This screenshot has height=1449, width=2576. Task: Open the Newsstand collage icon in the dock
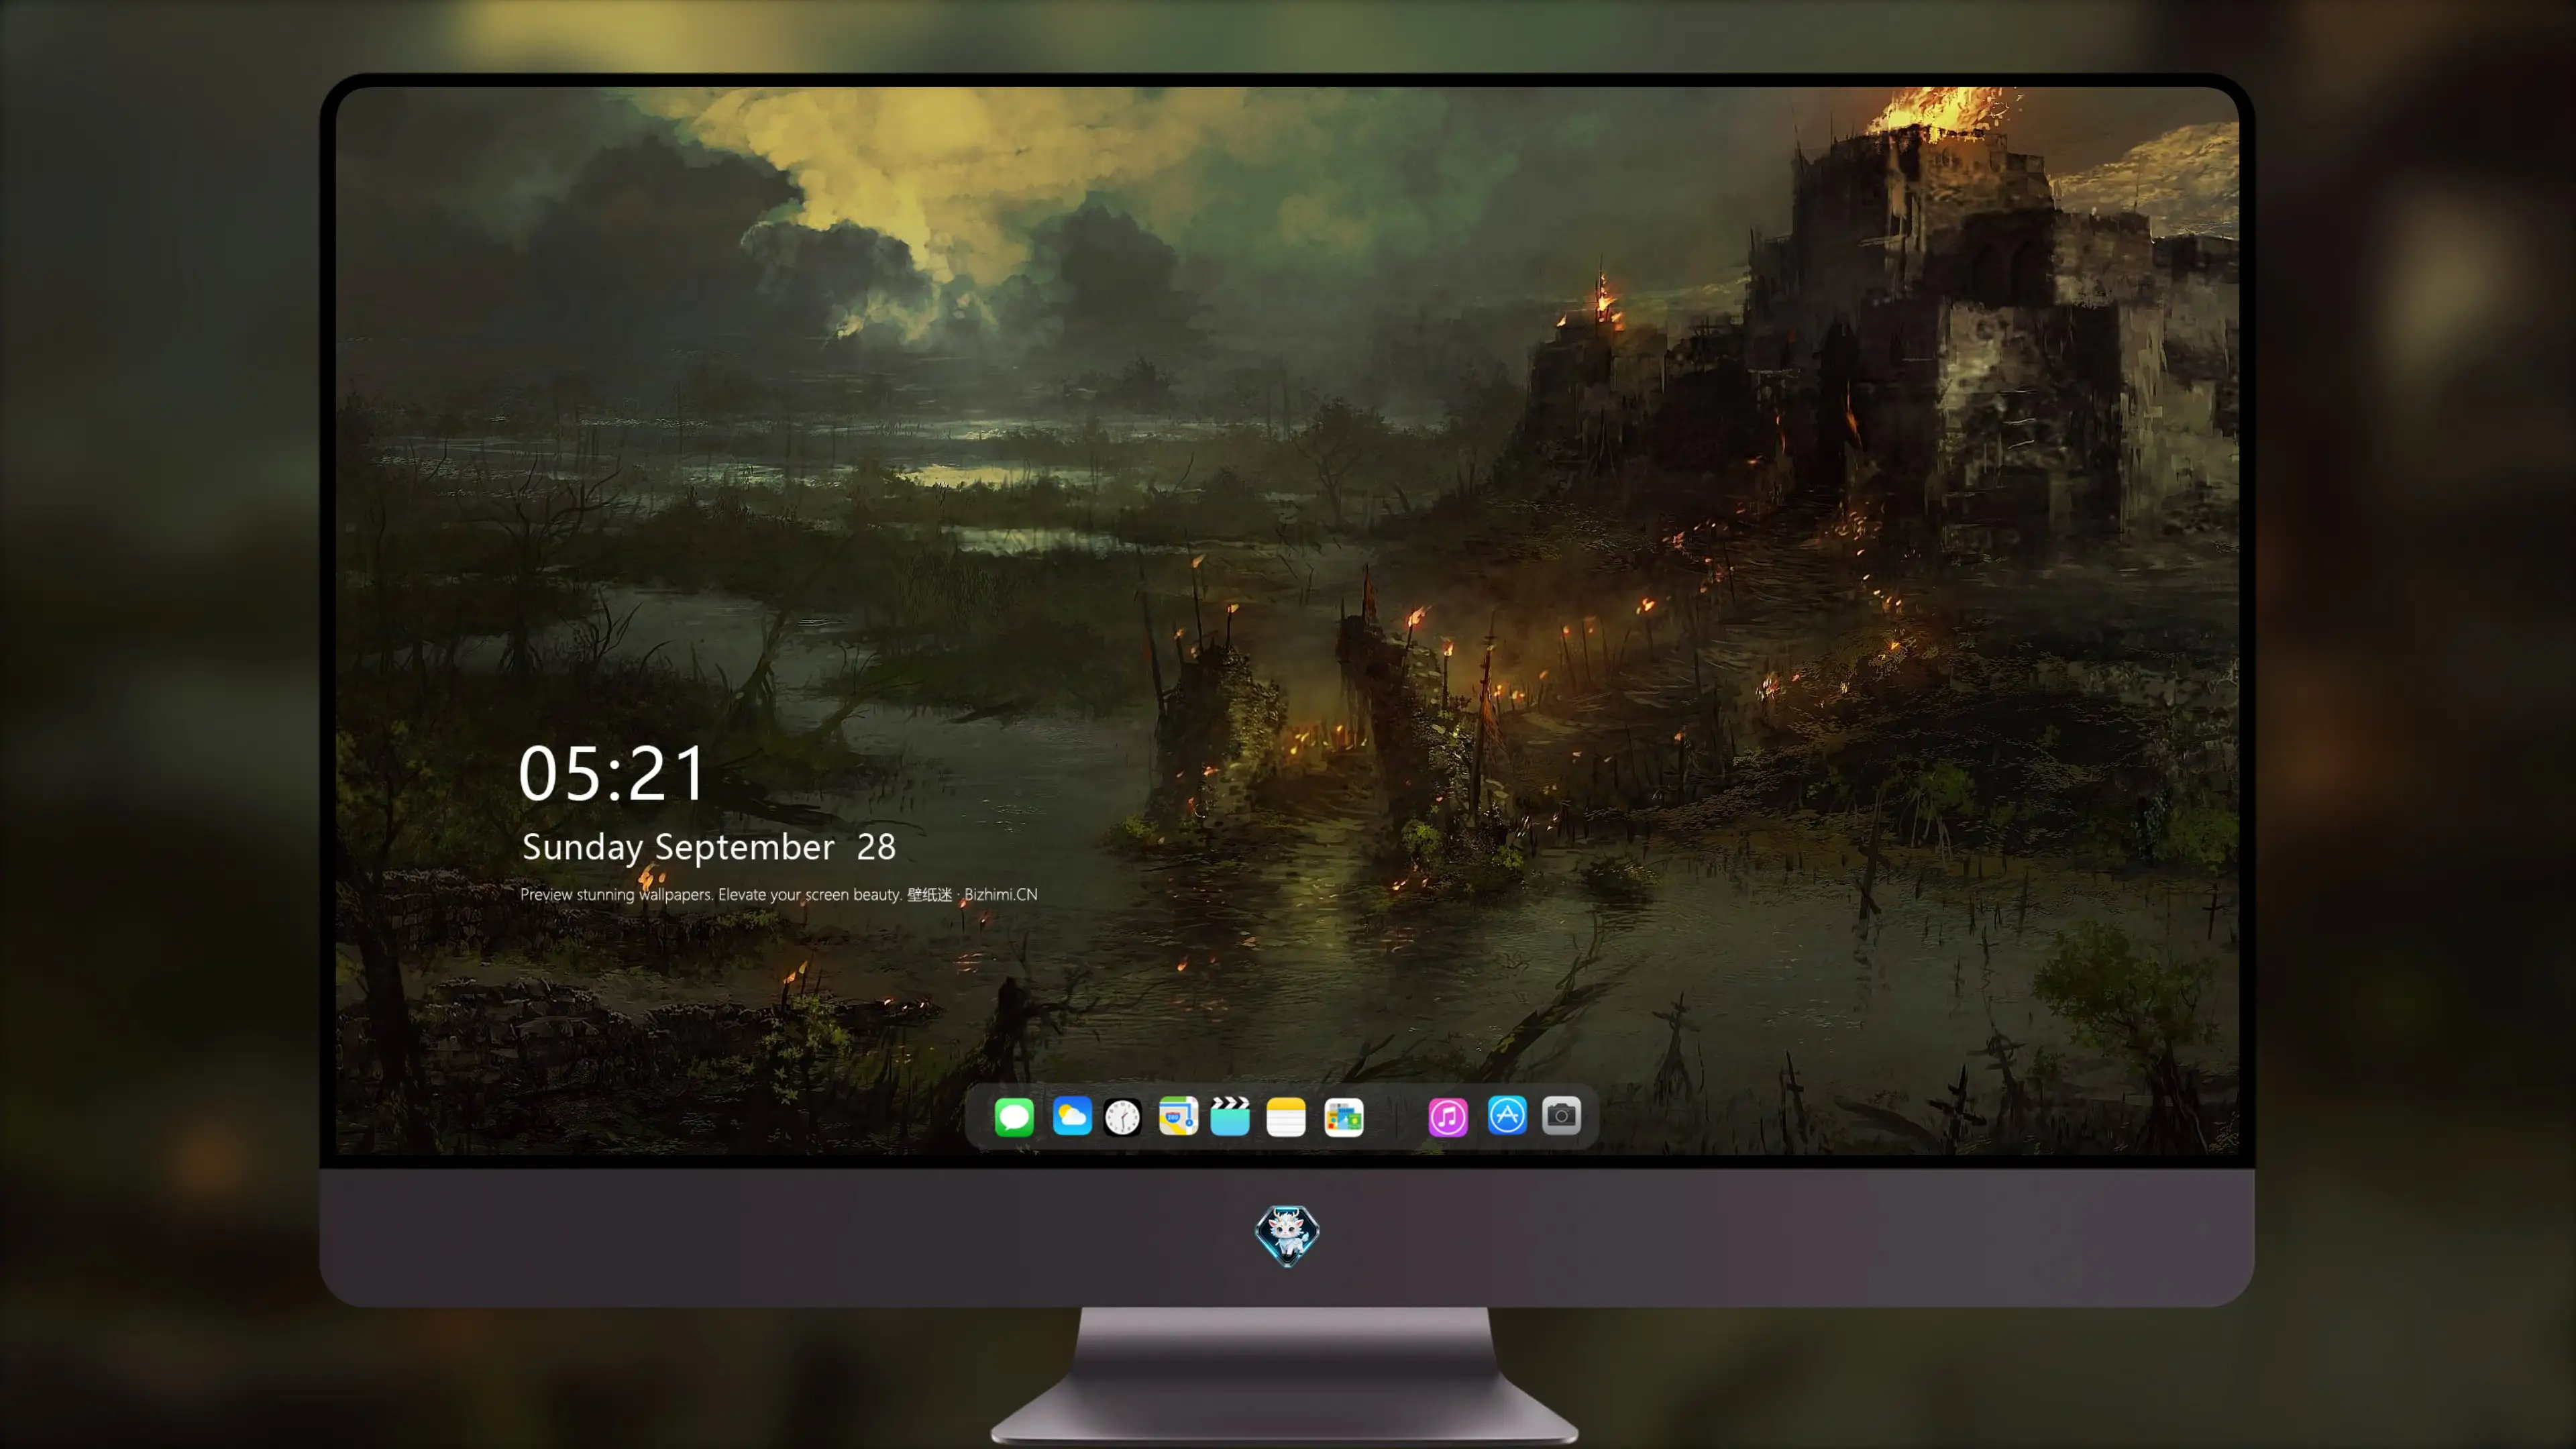pyautogui.click(x=1344, y=1117)
